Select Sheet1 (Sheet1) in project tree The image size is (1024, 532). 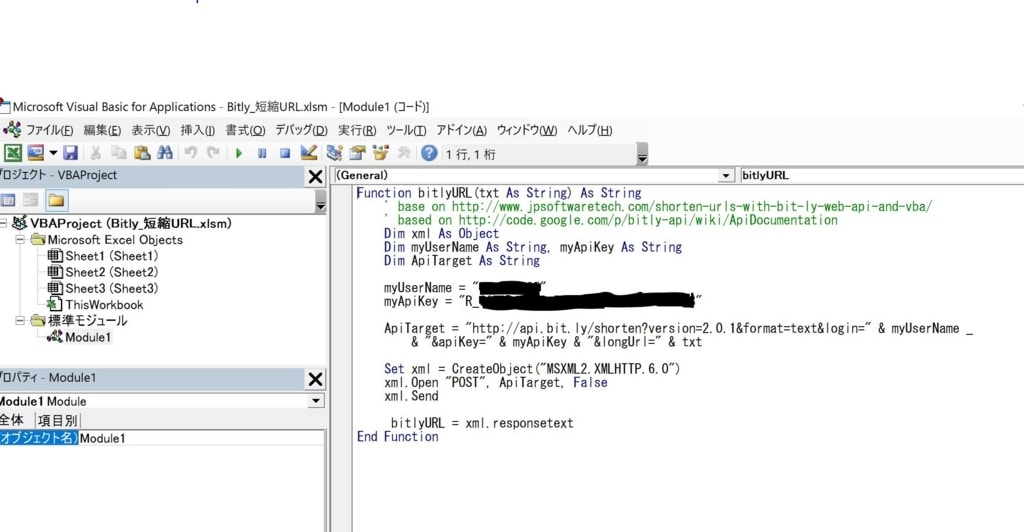112,256
